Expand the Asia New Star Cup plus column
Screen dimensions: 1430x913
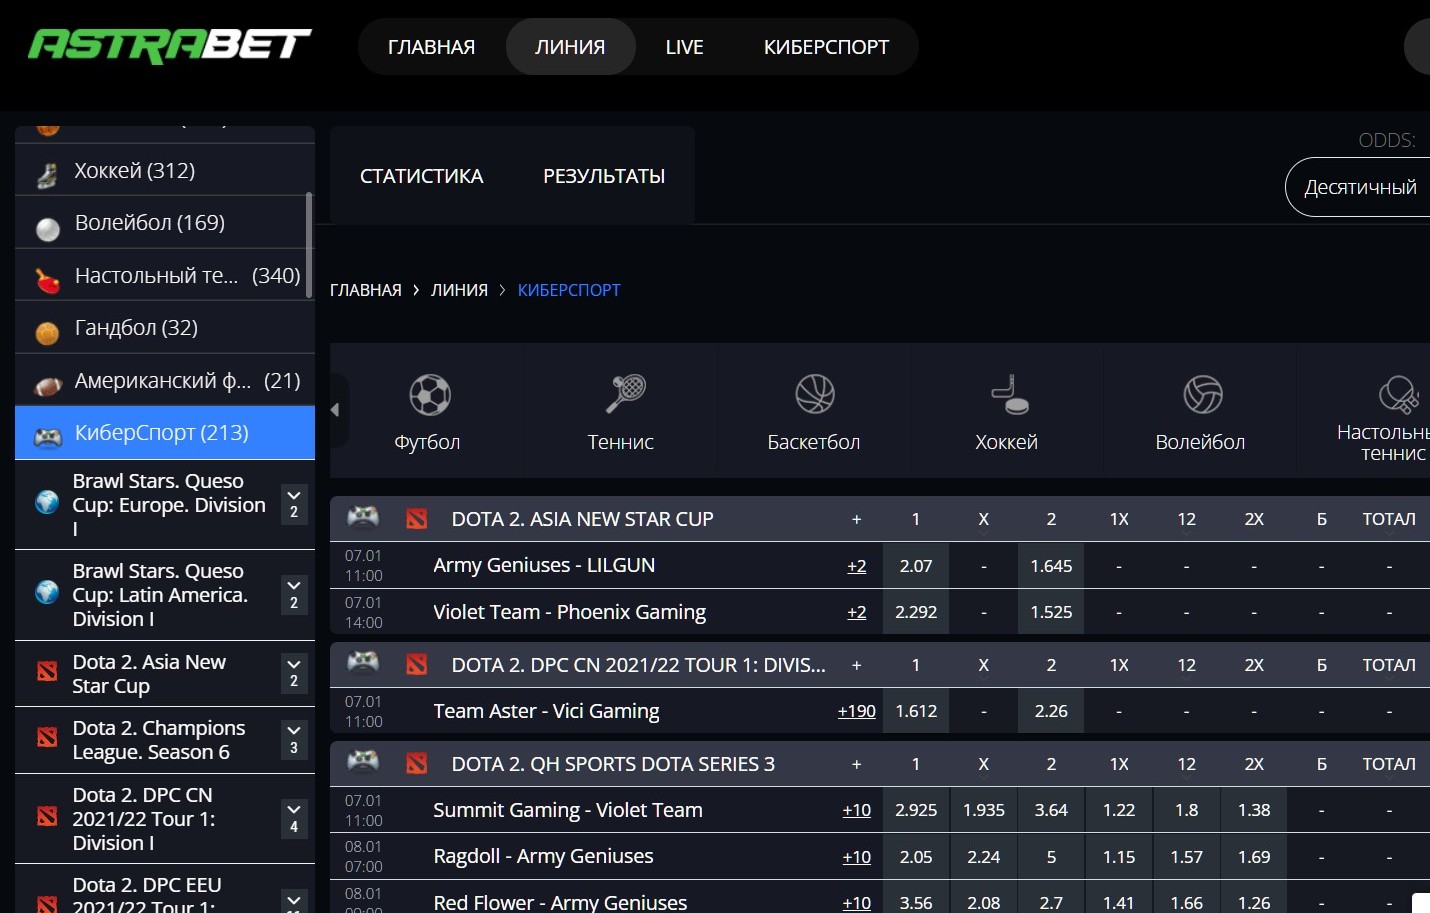click(x=856, y=519)
